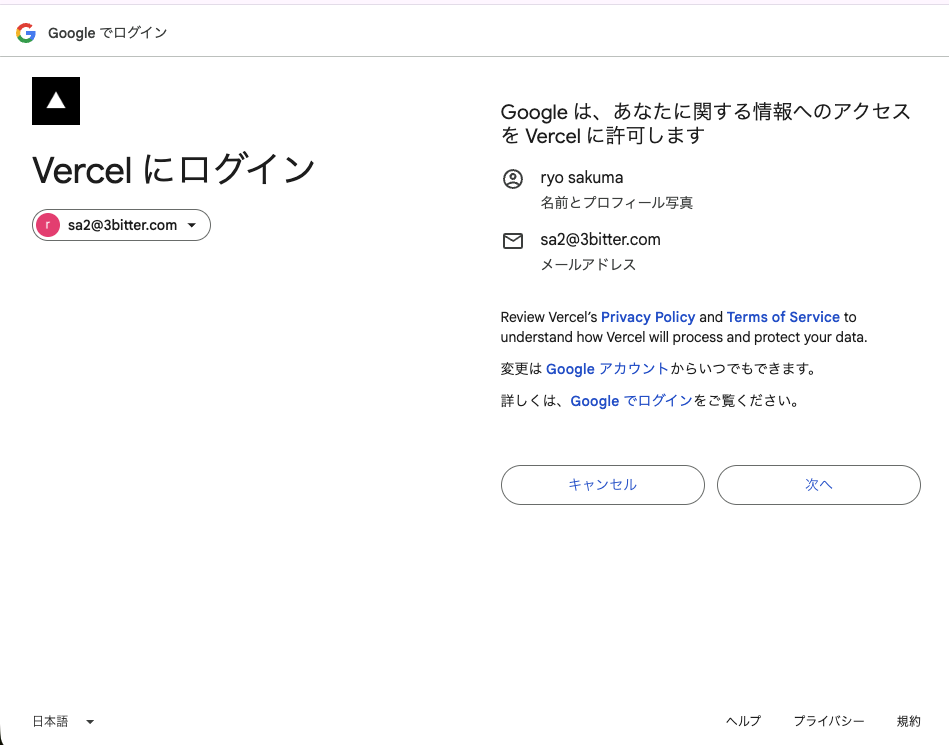
Task: Click the 次へ button
Action: coord(818,484)
